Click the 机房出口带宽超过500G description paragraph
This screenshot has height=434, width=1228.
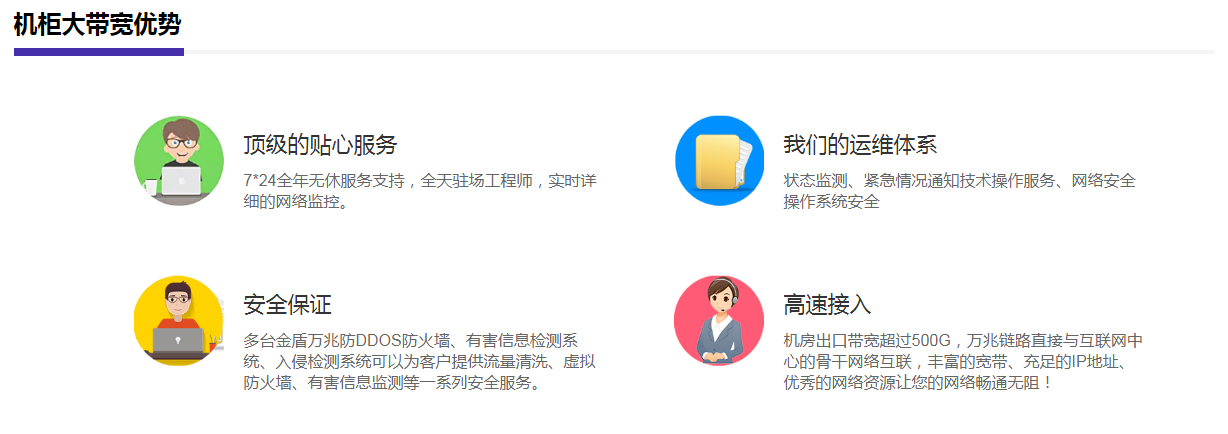click(x=963, y=361)
